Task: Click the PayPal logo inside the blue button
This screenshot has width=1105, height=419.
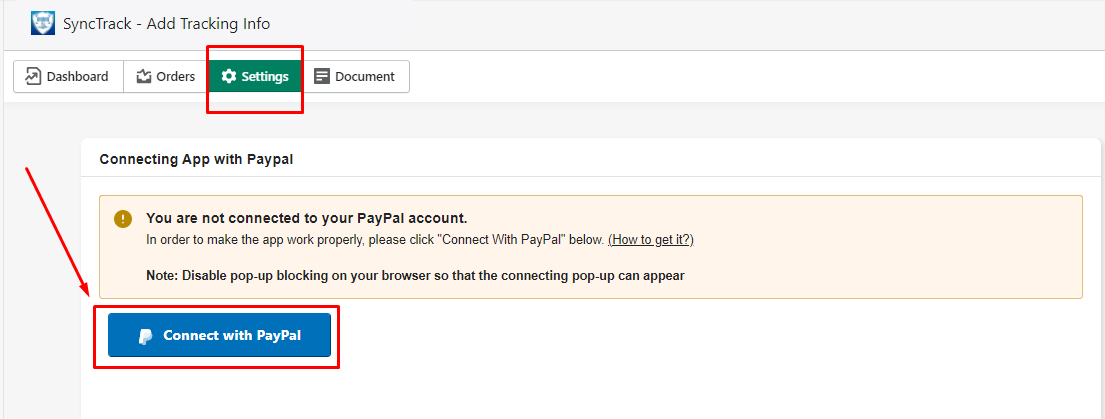Action: (x=145, y=336)
